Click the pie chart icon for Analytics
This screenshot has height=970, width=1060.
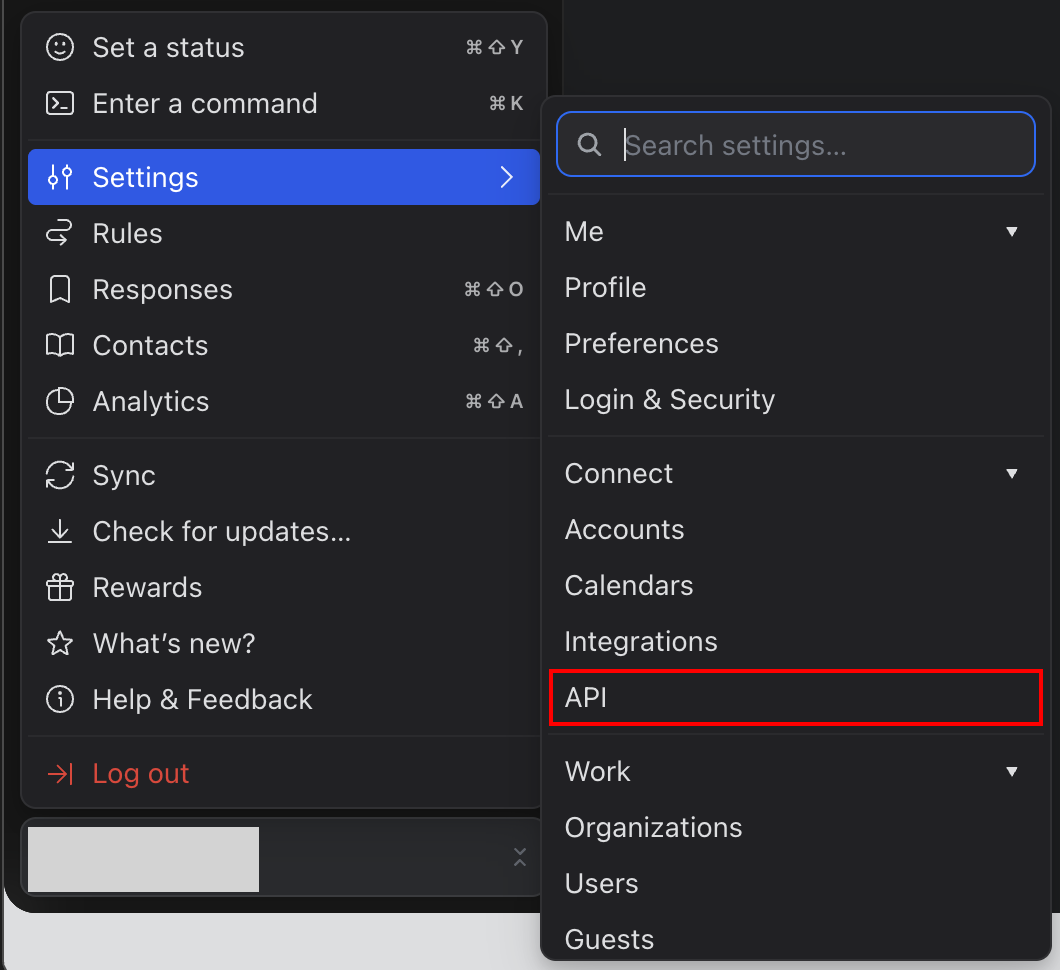pyautogui.click(x=59, y=402)
